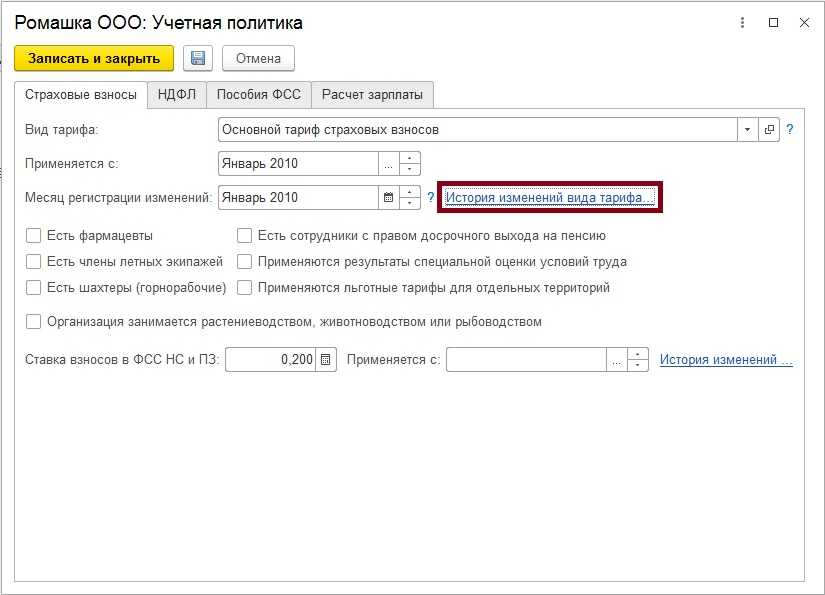Click the Ставка взносов 0,200 field
The image size is (825, 595).
271,360
